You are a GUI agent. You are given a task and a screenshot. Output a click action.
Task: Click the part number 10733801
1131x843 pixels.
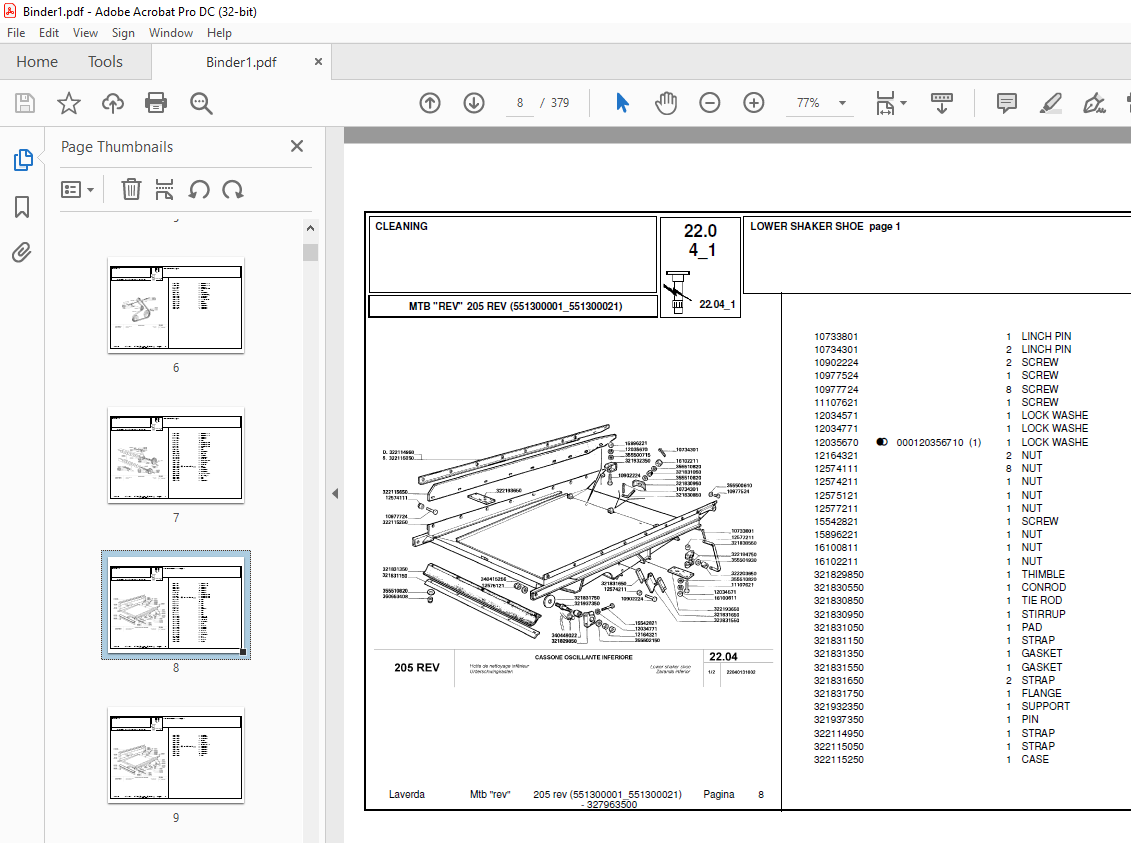pos(836,337)
